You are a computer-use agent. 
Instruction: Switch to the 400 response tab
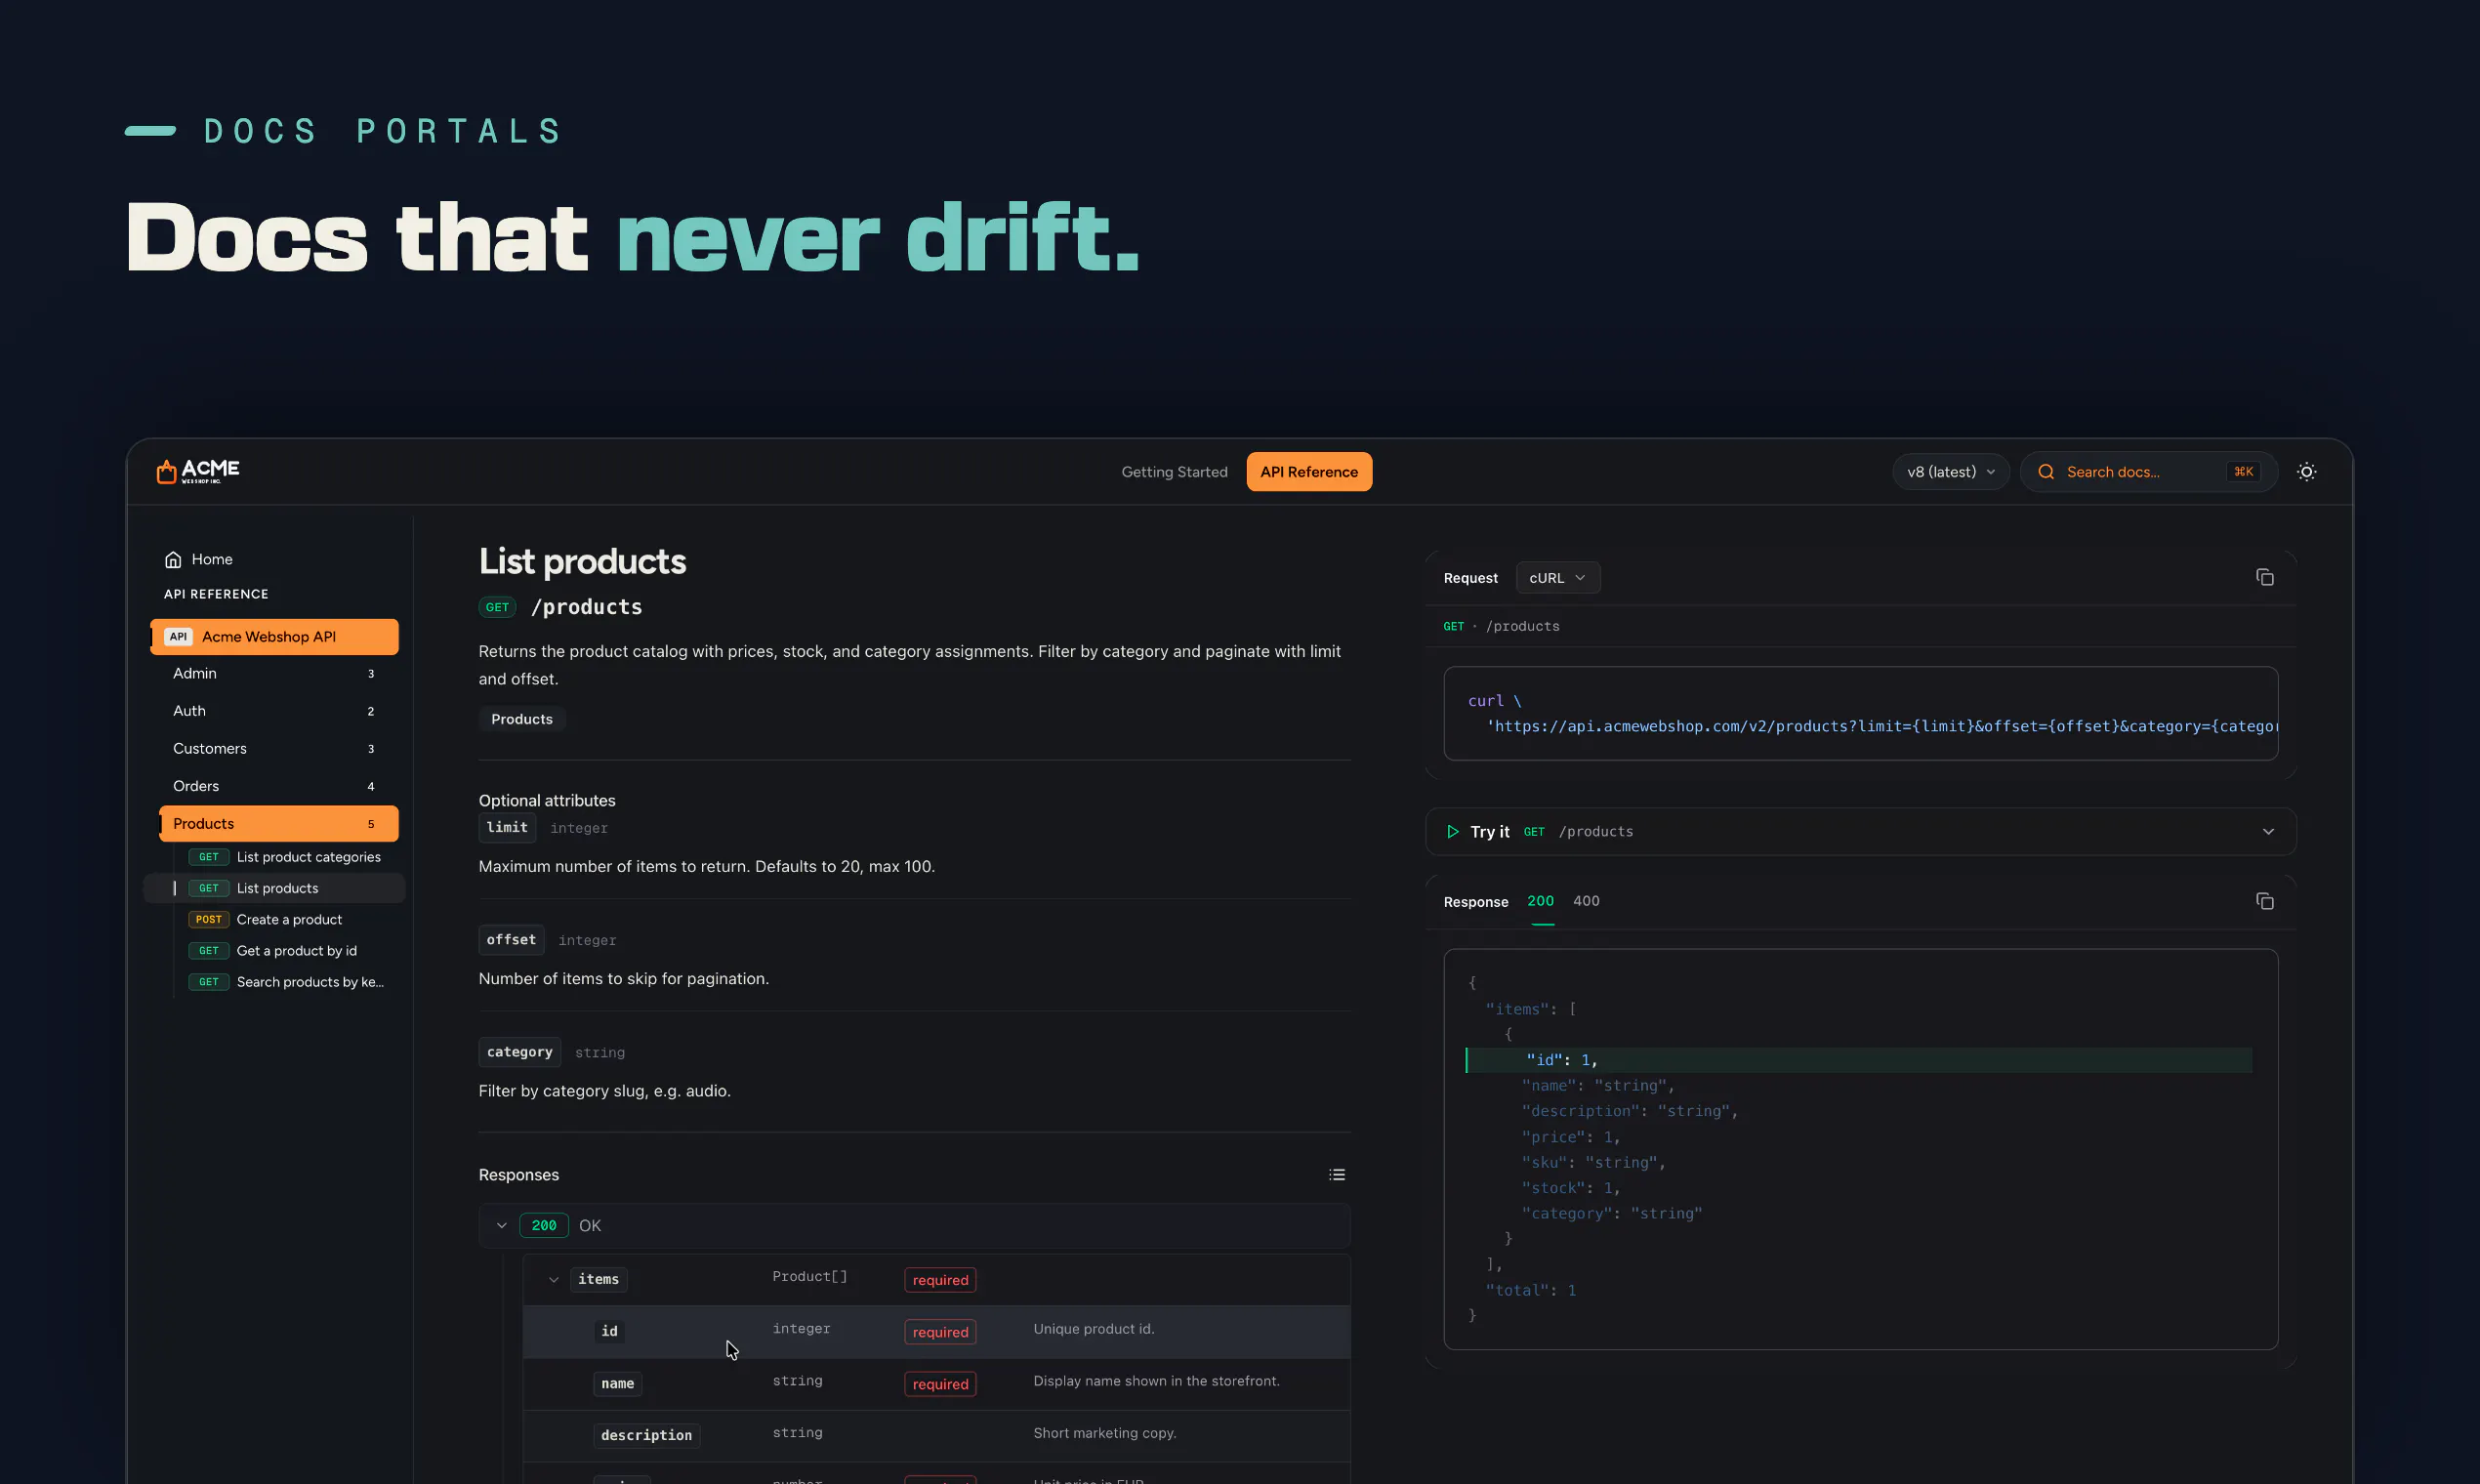[x=1586, y=901]
